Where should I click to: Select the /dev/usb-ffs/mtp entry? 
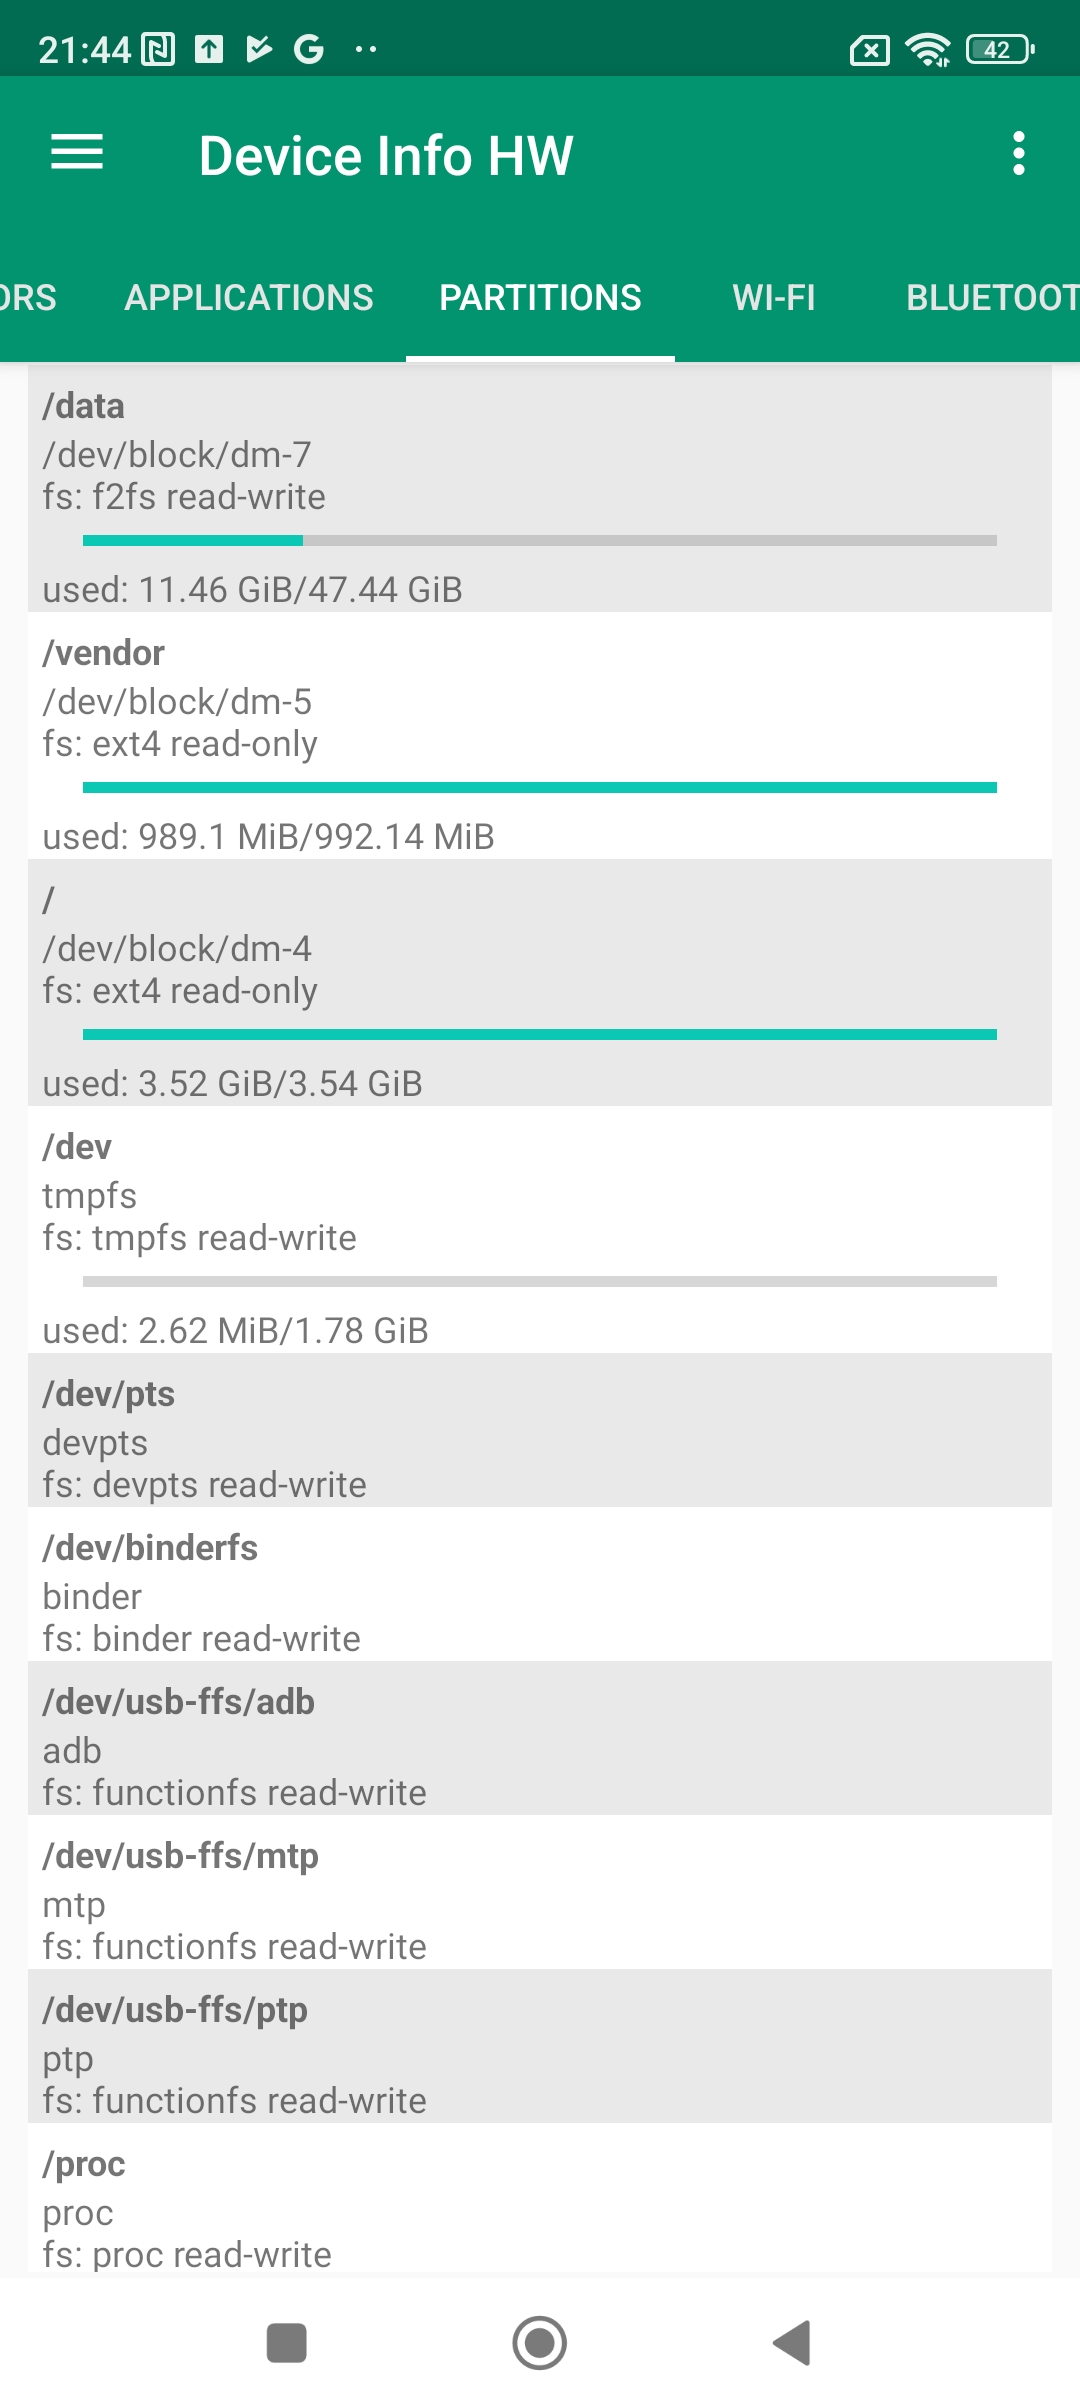(x=540, y=1892)
